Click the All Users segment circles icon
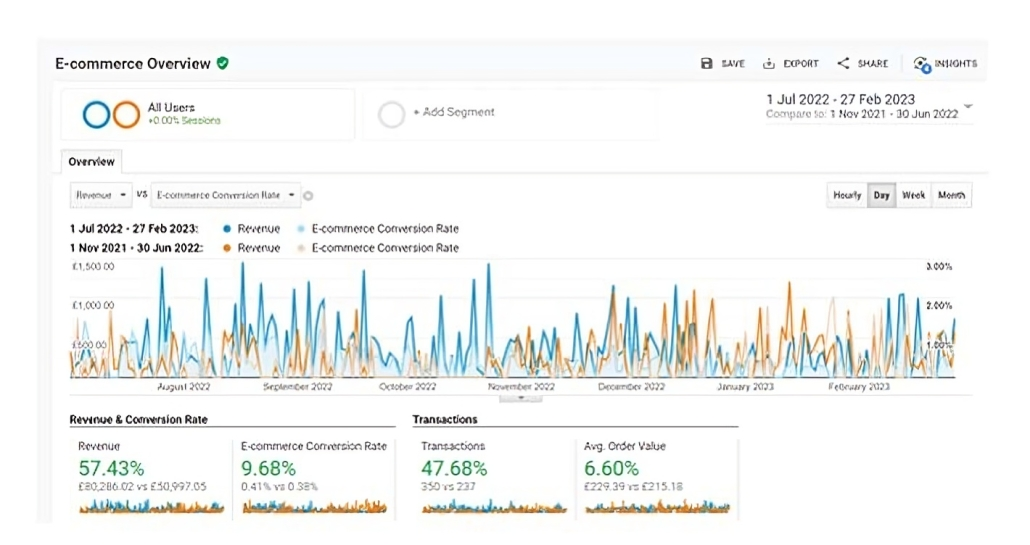 pyautogui.click(x=111, y=115)
